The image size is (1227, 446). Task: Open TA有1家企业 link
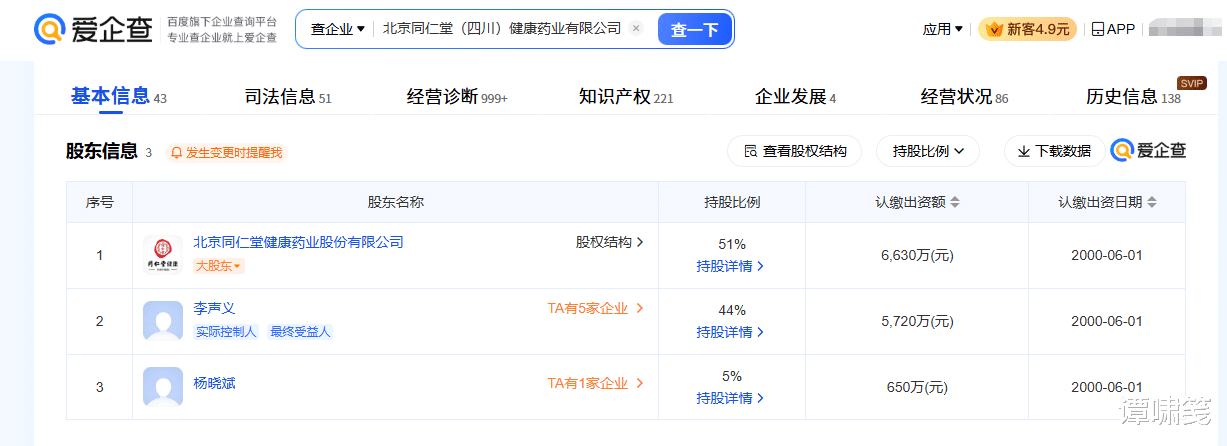pyautogui.click(x=595, y=383)
